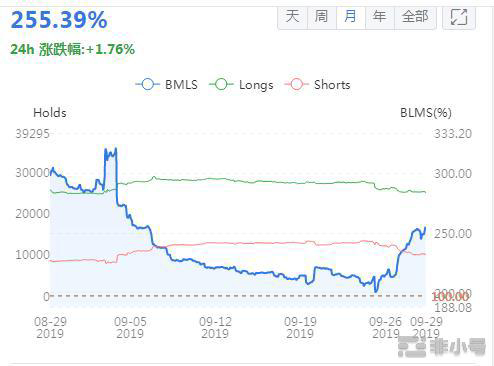Screen dimensions: 494x366
Task: Click the 10000 left axis label
Action: pyautogui.click(x=32, y=255)
